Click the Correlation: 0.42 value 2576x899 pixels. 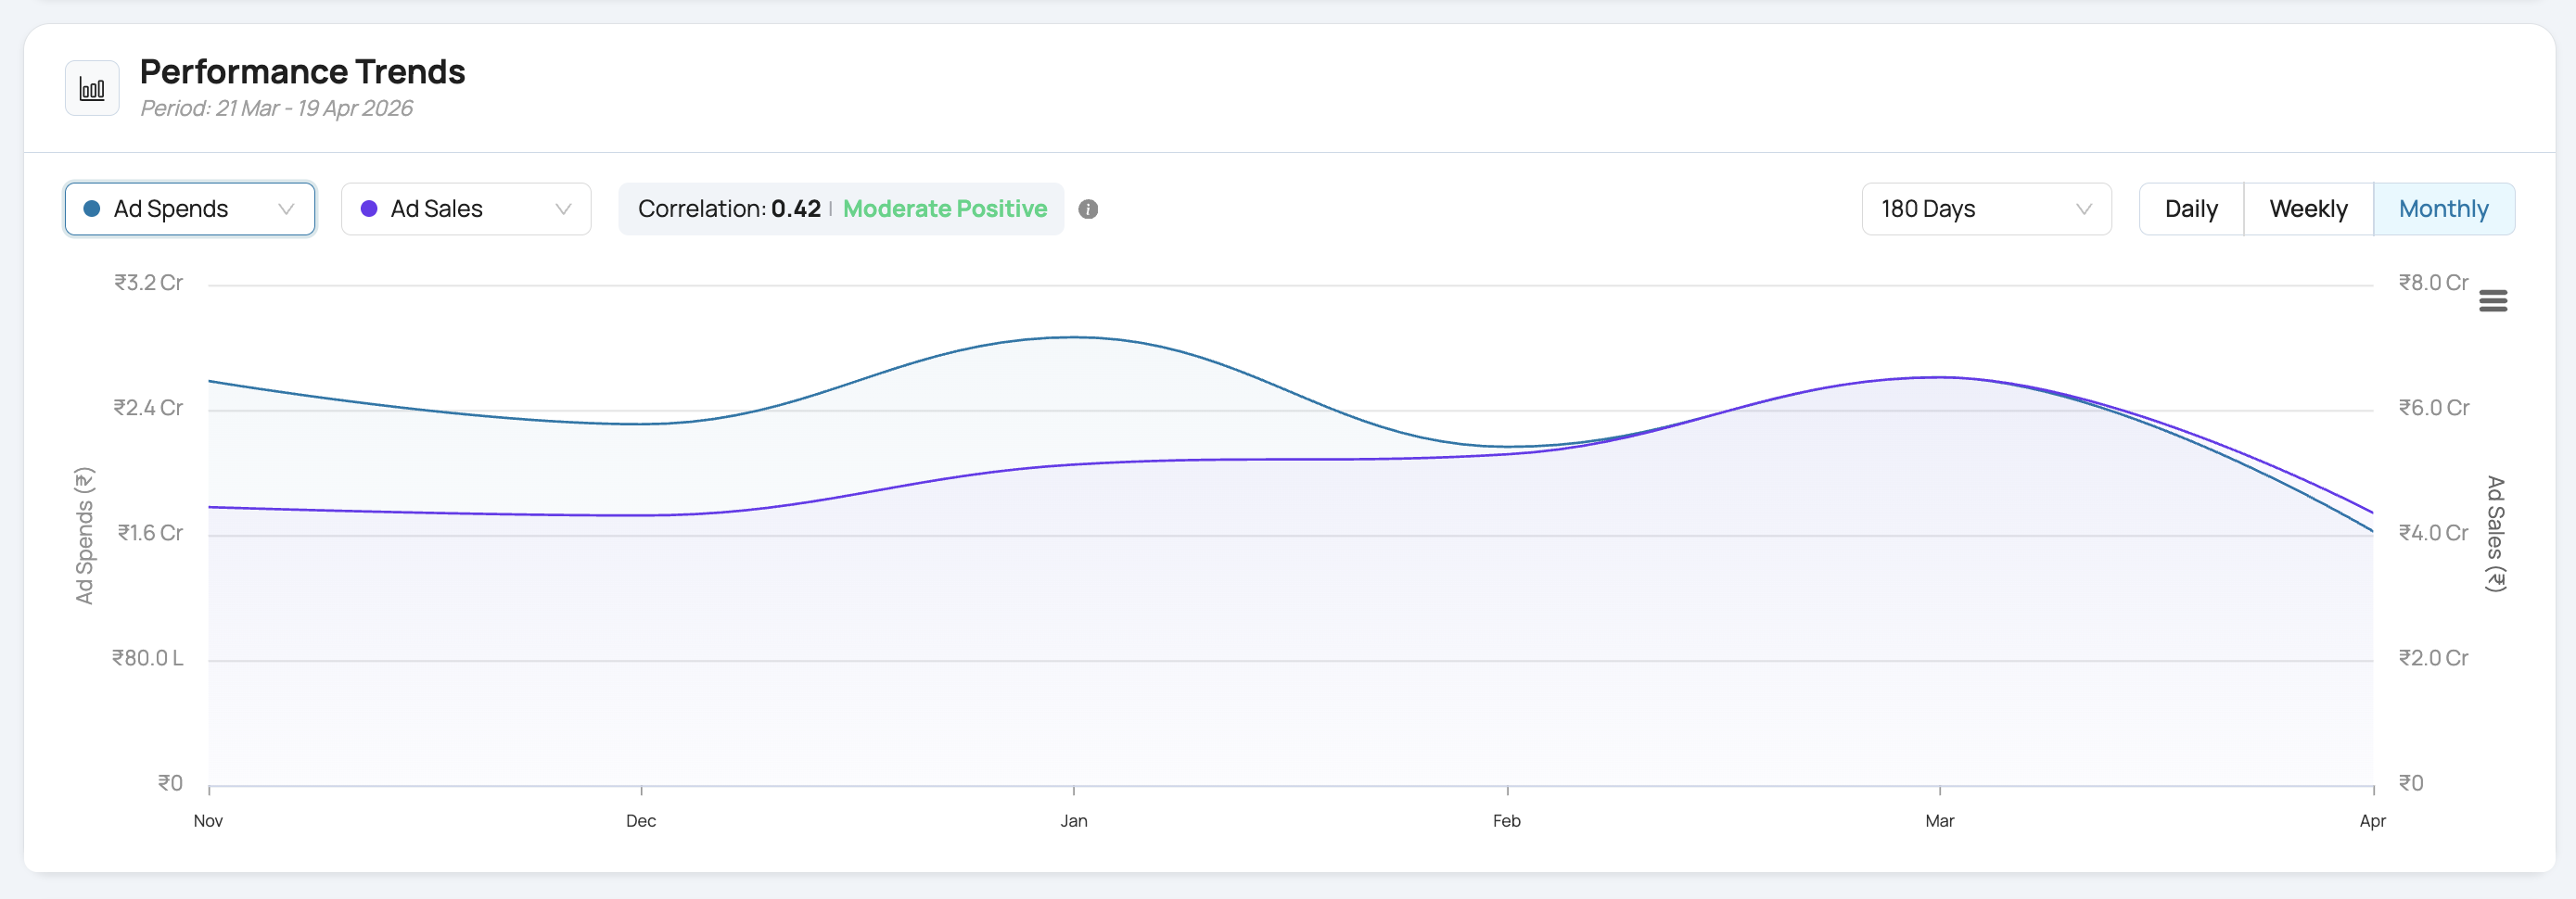click(x=729, y=209)
